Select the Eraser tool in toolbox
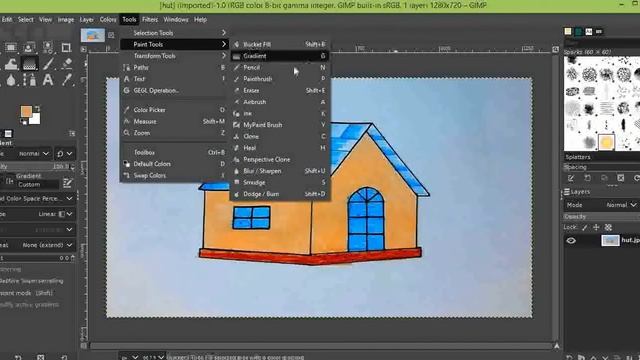 pyautogui.click(x=67, y=64)
